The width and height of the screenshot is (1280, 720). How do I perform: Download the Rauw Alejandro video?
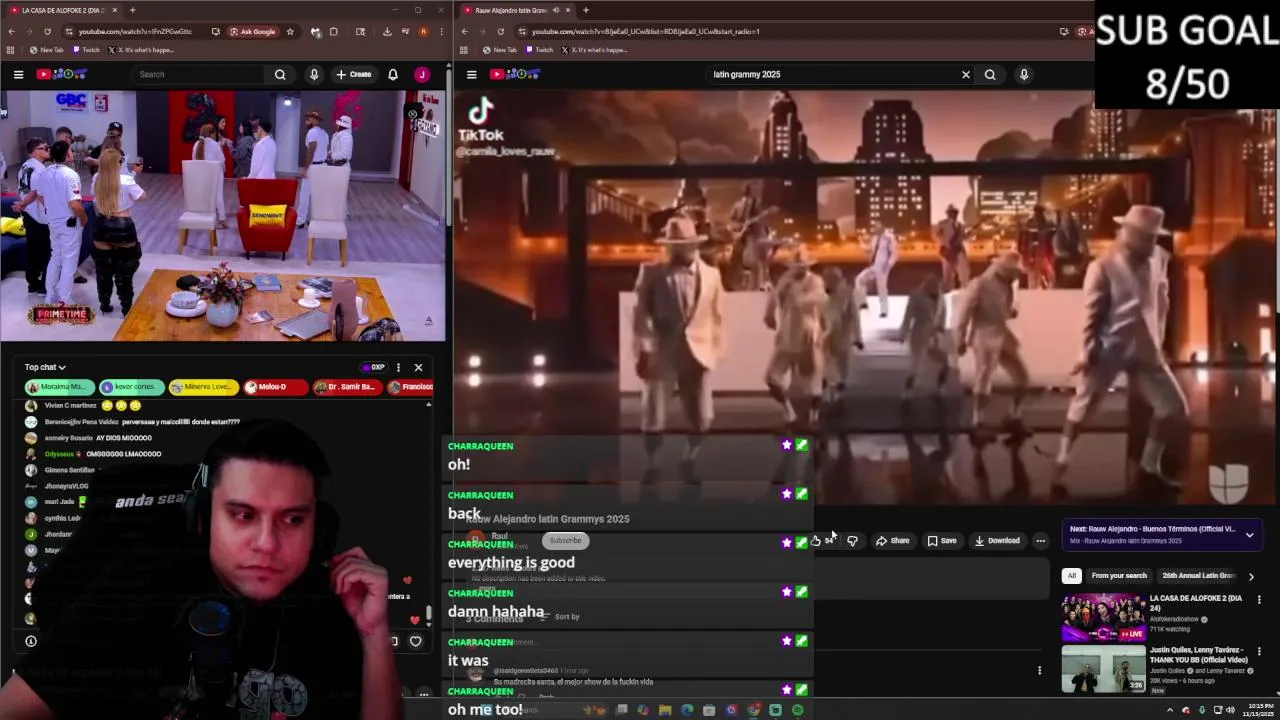click(997, 541)
